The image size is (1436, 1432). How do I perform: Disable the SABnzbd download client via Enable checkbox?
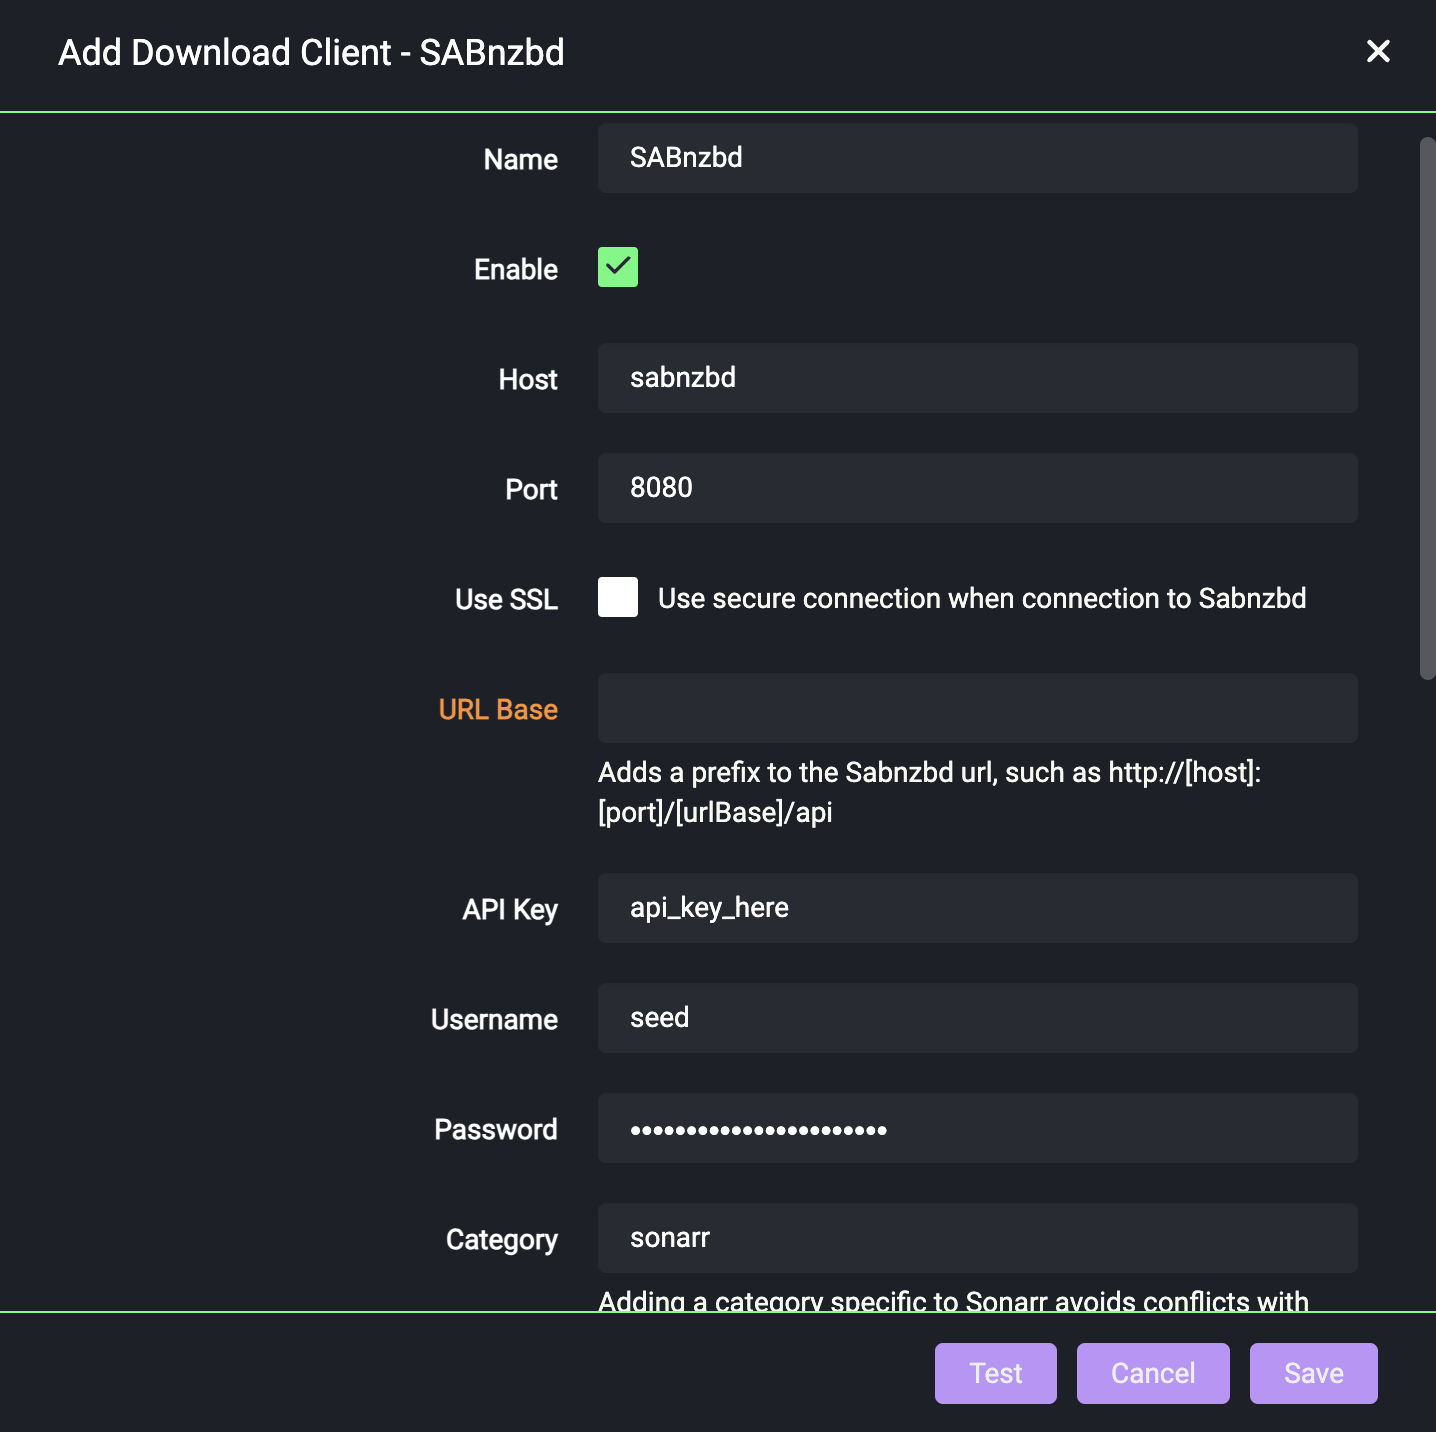coord(617,267)
